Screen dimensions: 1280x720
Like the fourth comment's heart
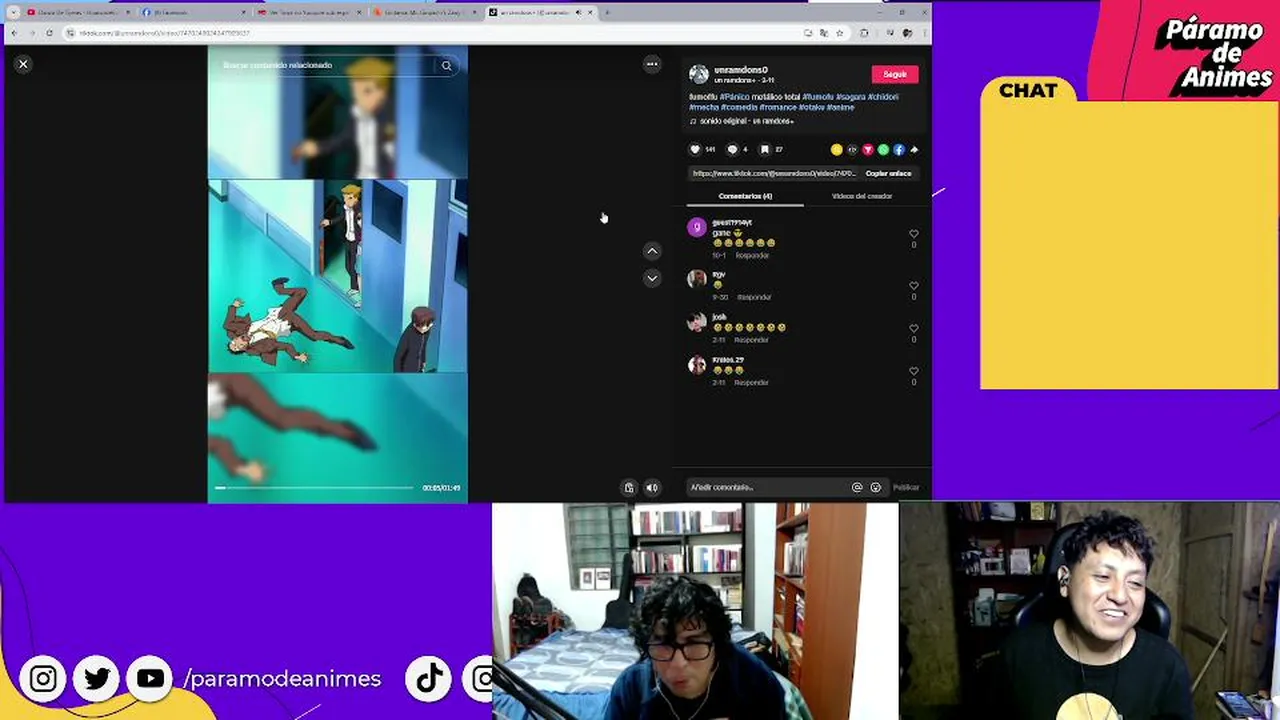coord(913,371)
